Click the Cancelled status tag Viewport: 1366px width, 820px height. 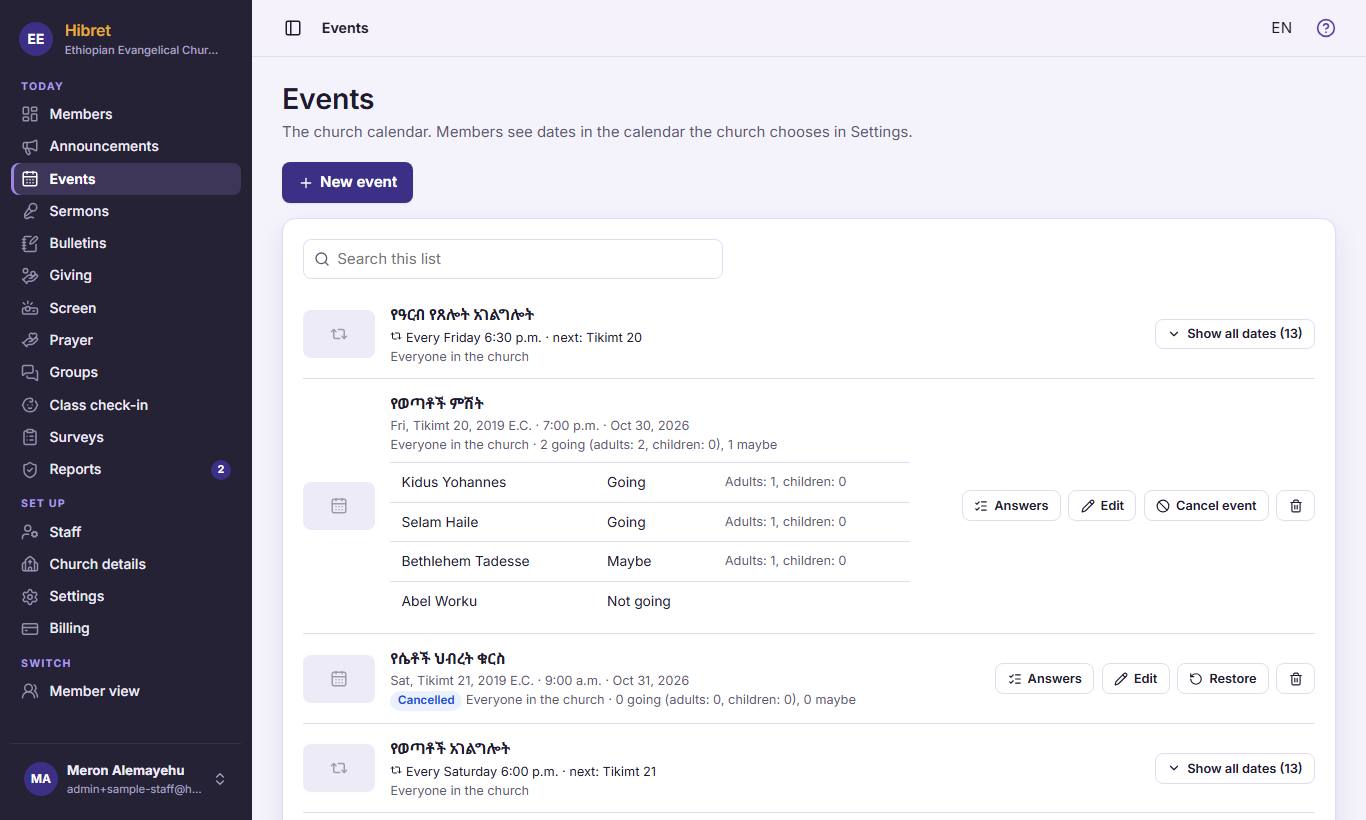coord(426,700)
